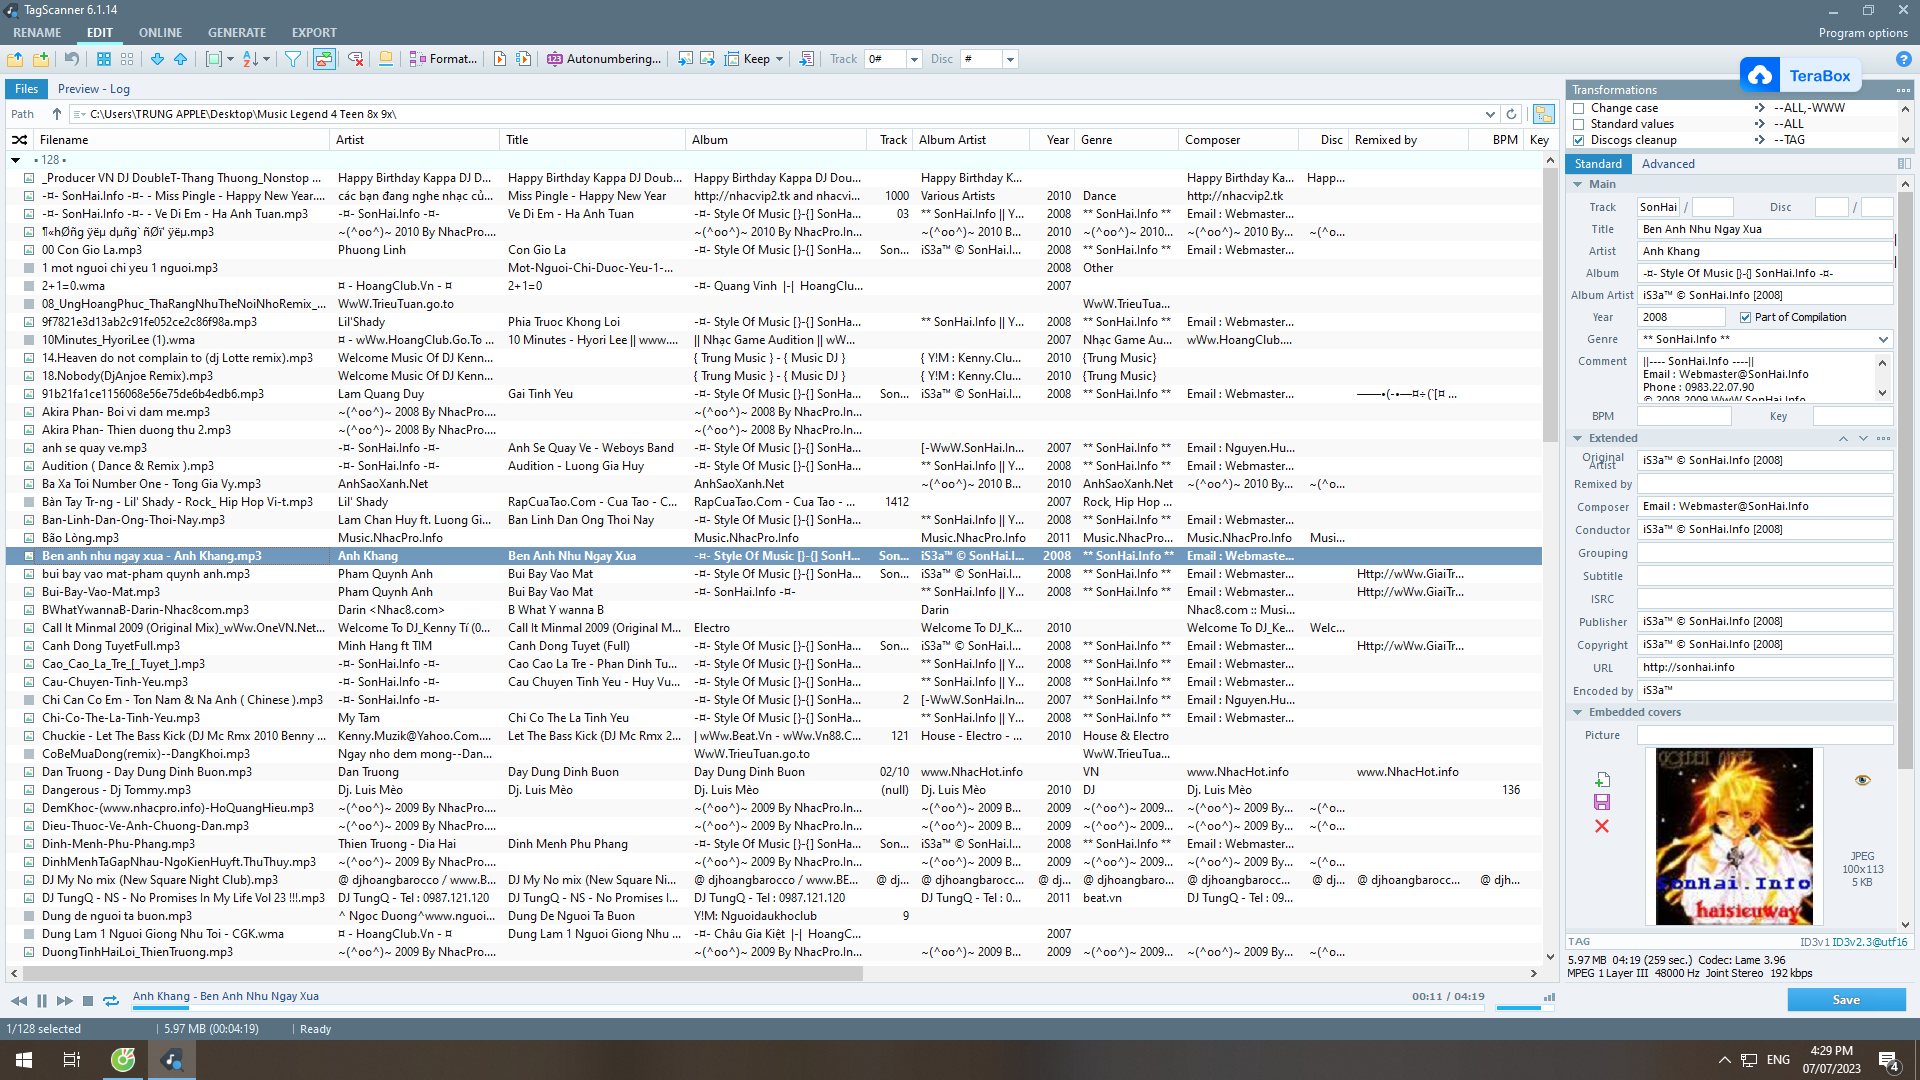Screen dimensions: 1920x1080
Task: Open the Genre dropdown
Action: pos(1883,339)
